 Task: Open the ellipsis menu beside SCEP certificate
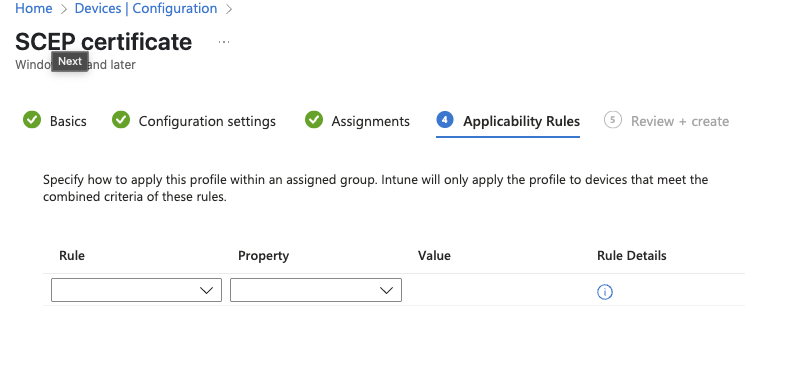224,42
